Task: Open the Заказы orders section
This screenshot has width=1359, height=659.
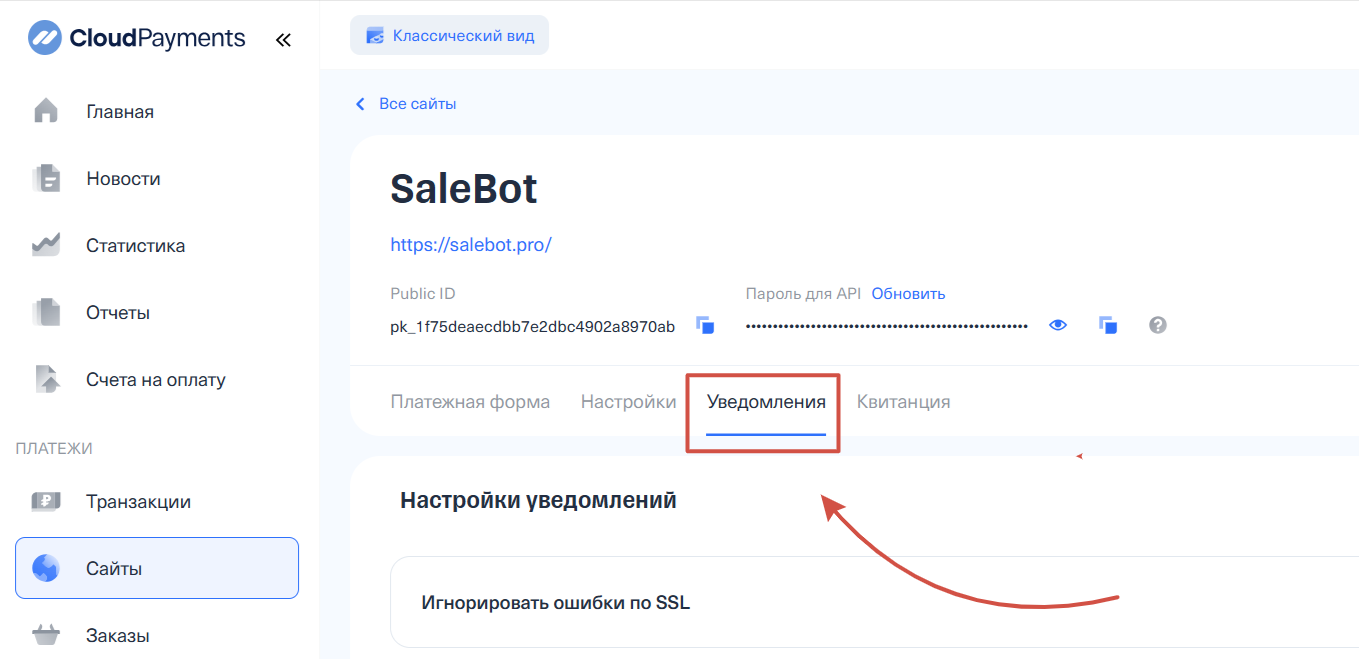Action: (x=117, y=636)
